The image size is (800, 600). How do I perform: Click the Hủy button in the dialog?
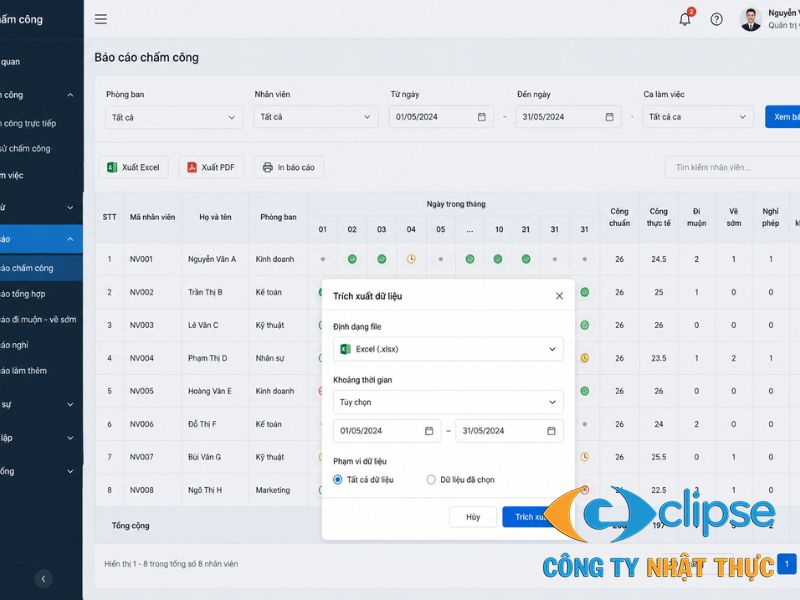[473, 517]
